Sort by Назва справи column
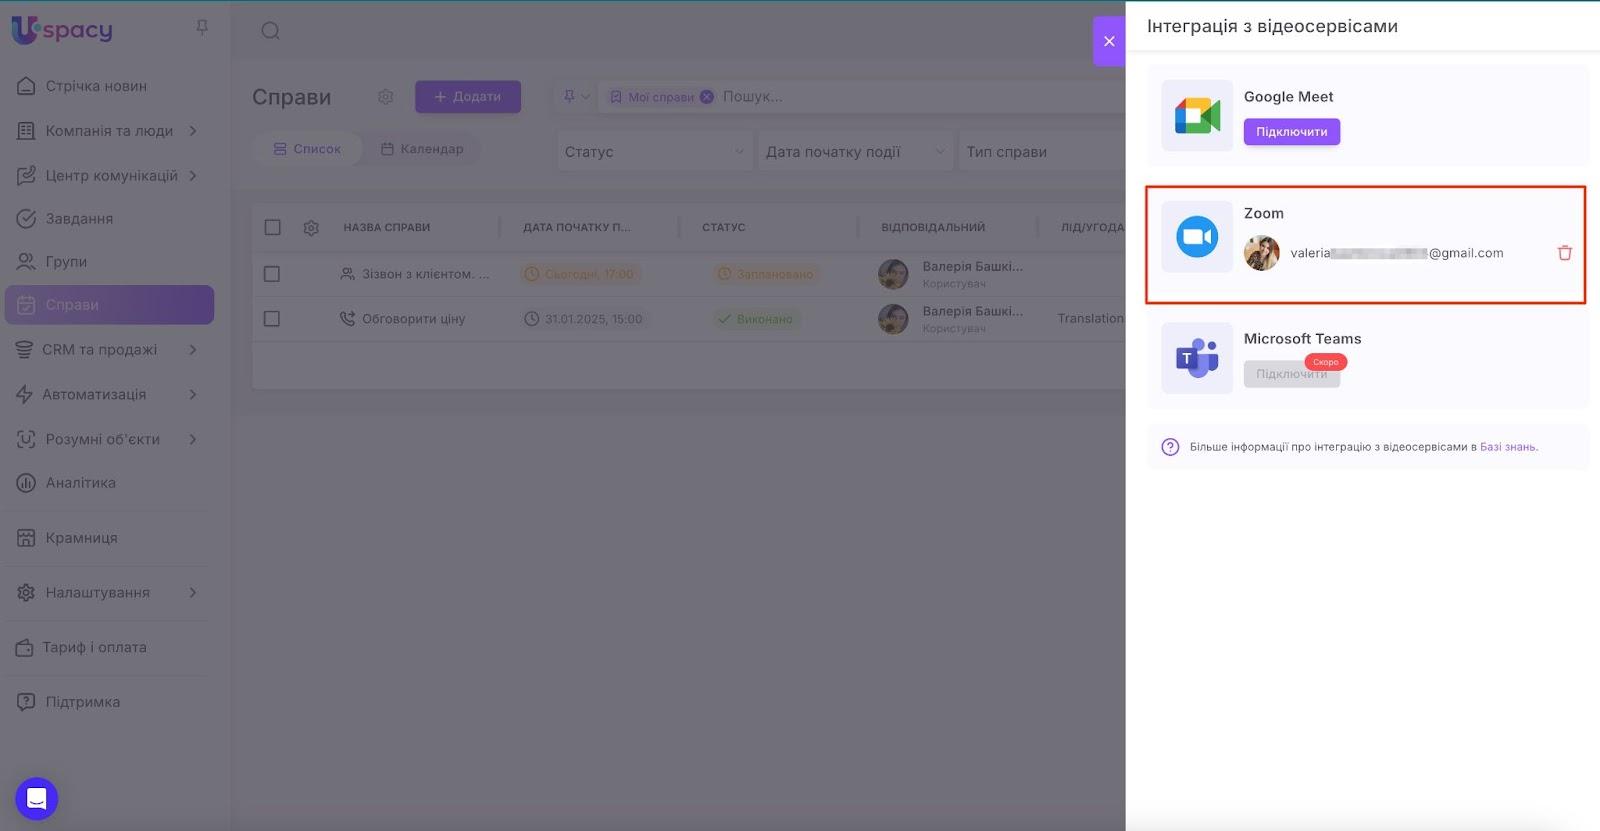The width and height of the screenshot is (1600, 831). click(x=387, y=228)
